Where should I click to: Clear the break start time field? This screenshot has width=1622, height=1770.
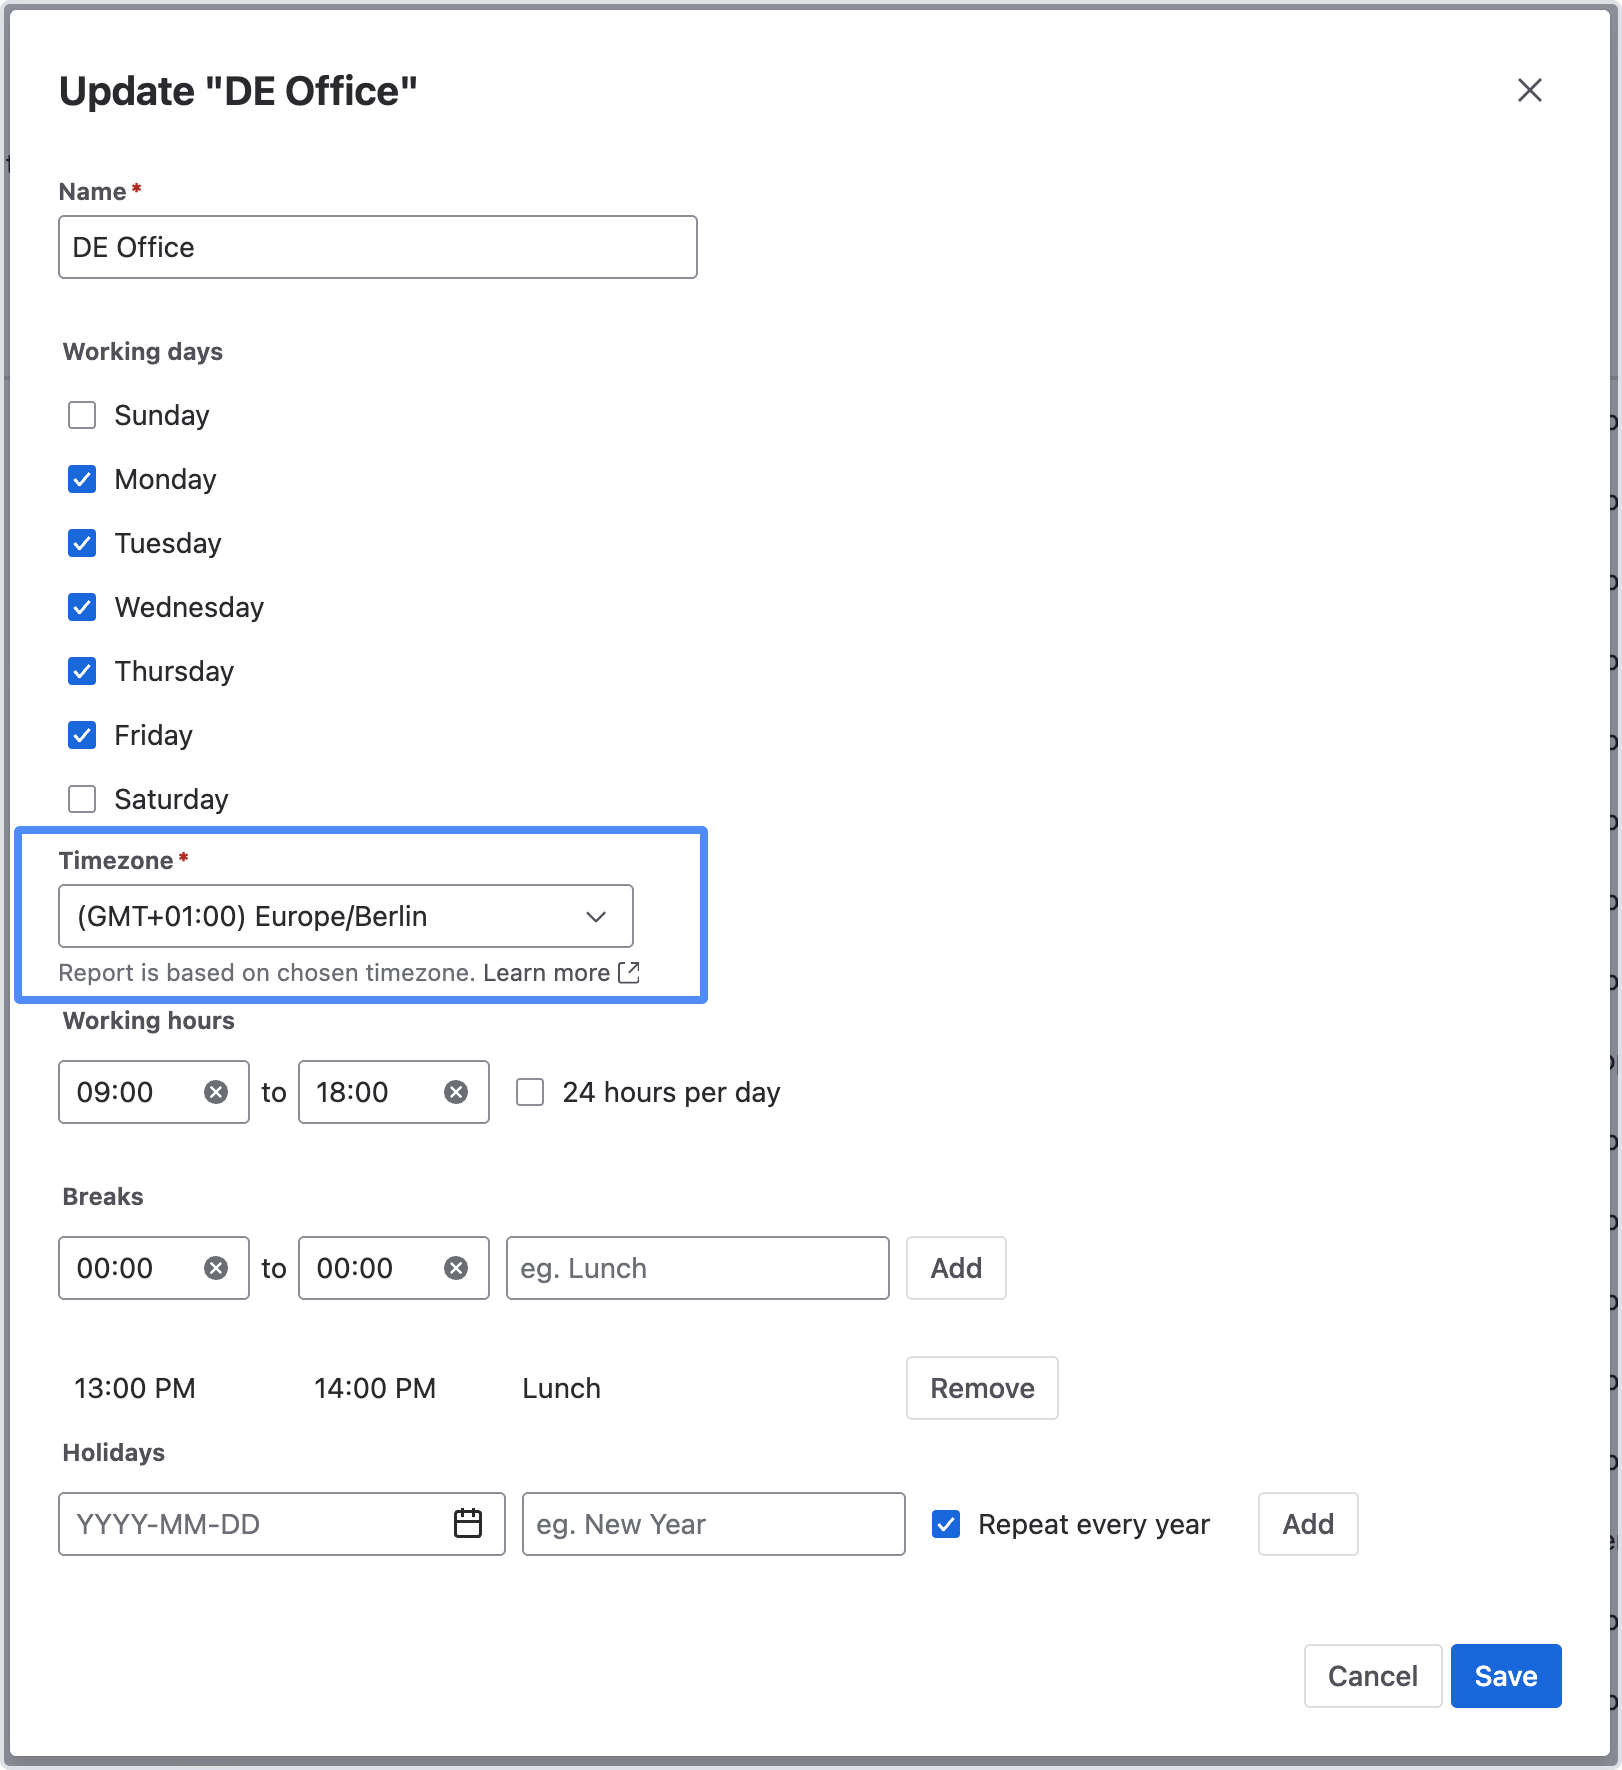point(215,1268)
